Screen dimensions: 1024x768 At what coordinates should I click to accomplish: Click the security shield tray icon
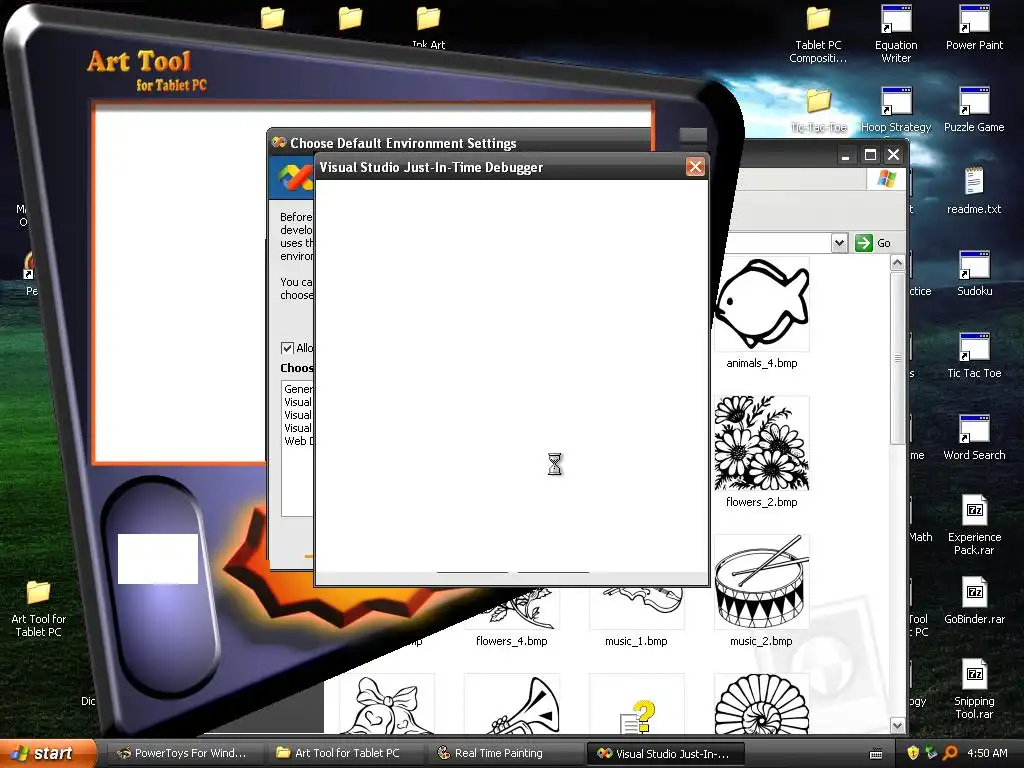pyautogui.click(x=912, y=753)
